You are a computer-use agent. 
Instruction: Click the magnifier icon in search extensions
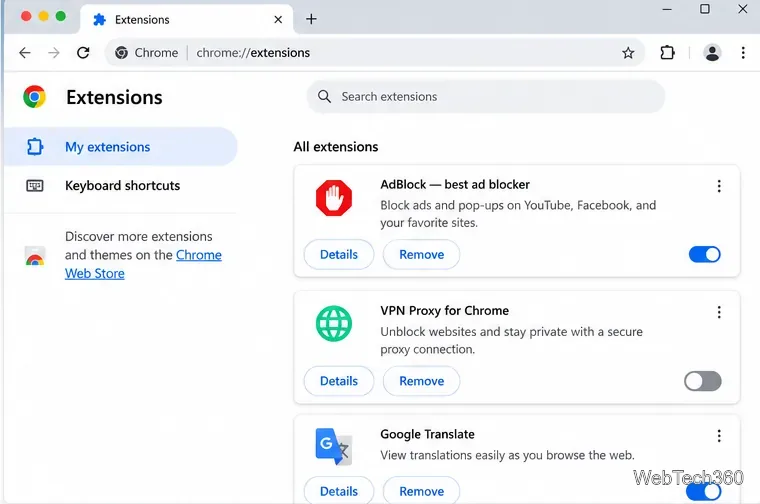324,96
